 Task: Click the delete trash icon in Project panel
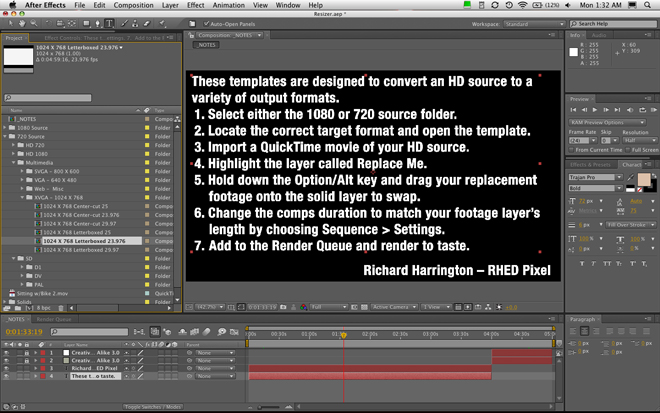(x=61, y=308)
